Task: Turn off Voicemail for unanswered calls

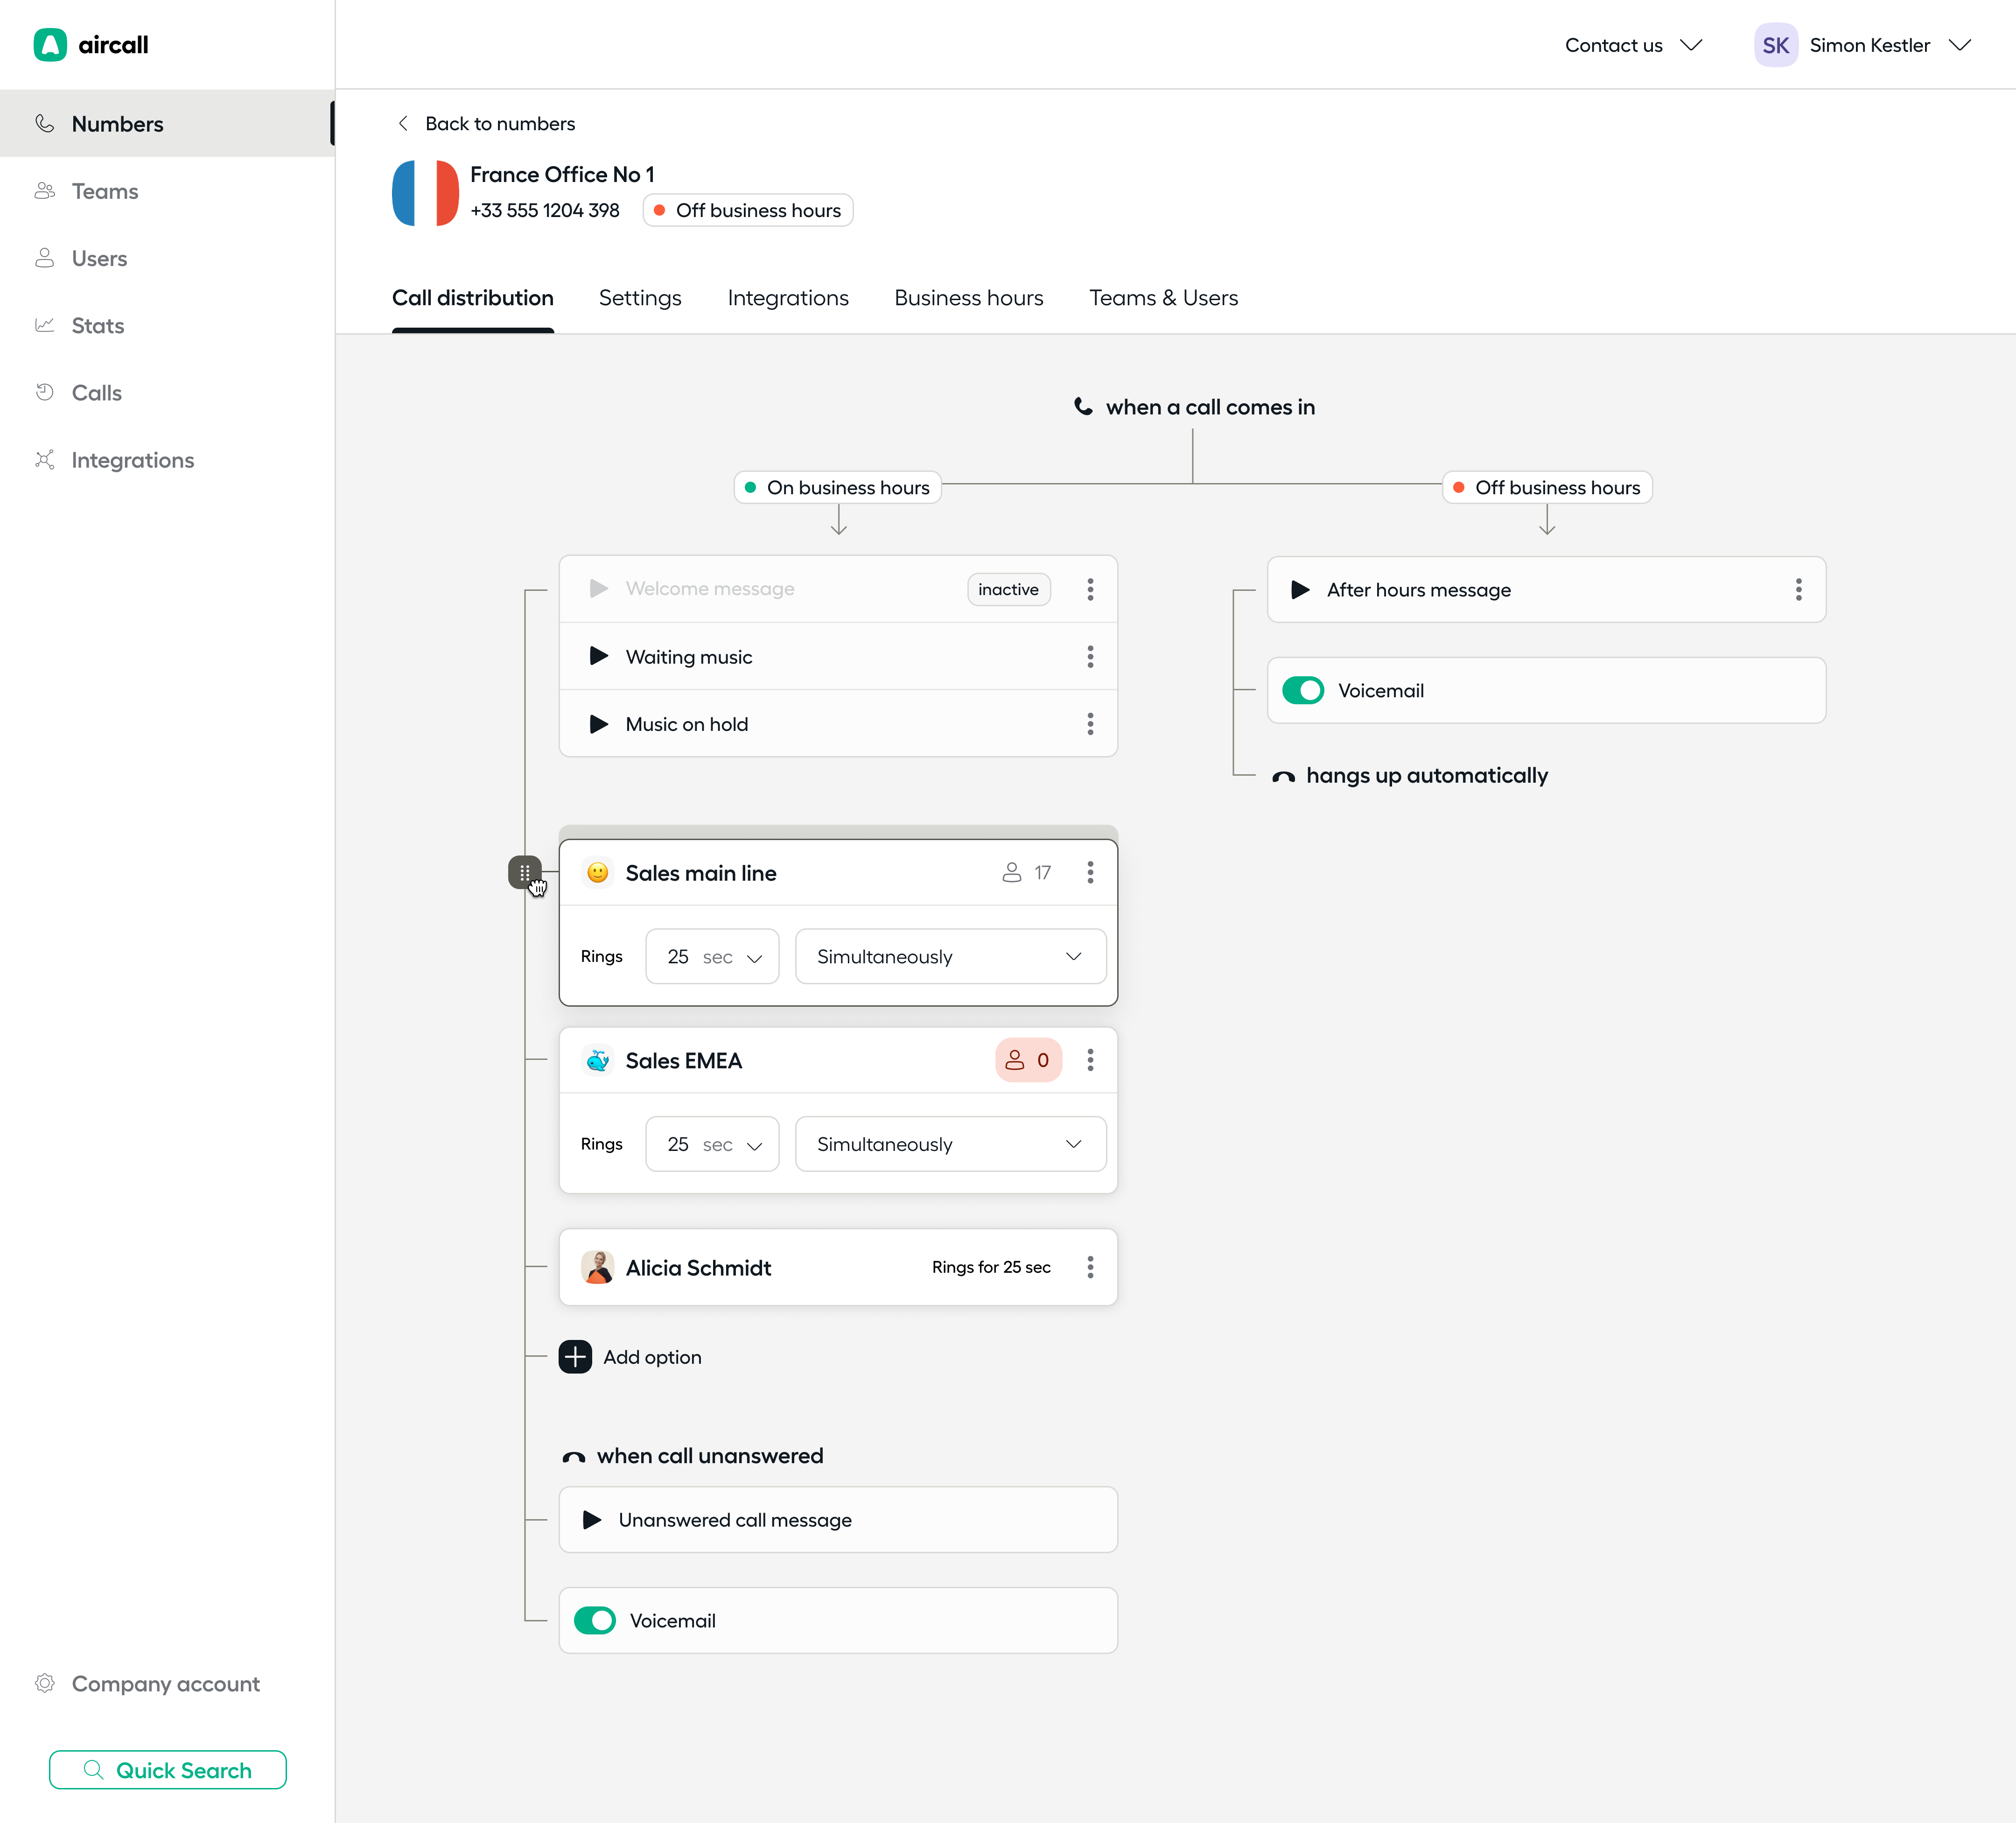Action: (x=594, y=1620)
